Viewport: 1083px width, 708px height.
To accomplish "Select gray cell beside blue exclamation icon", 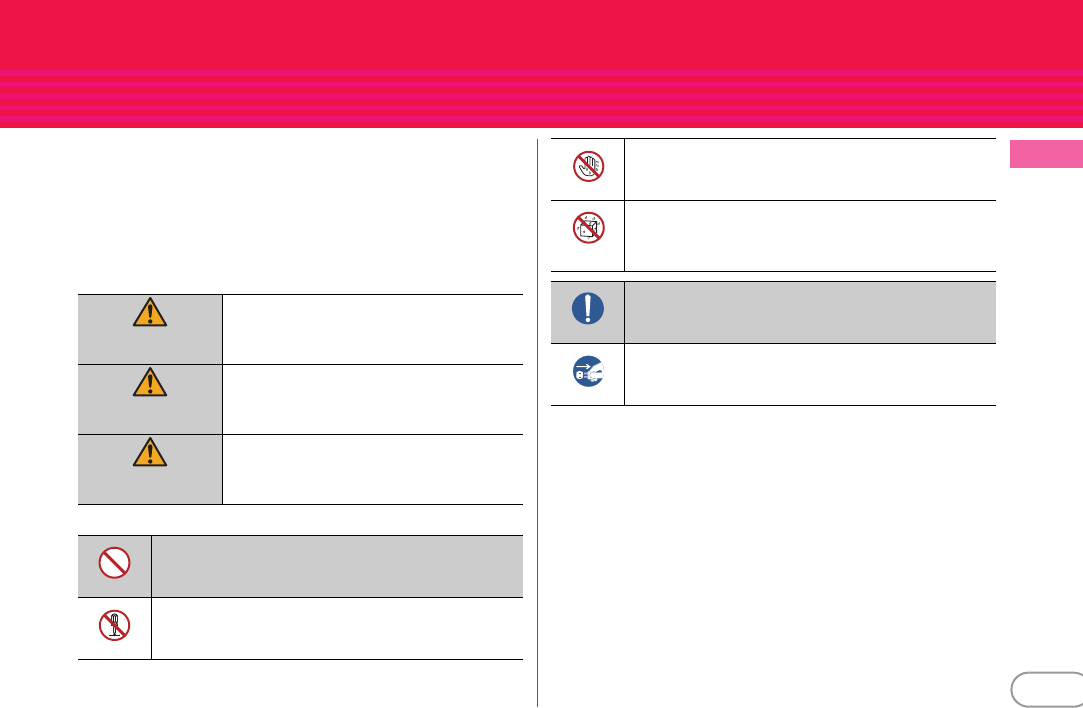I will tap(810, 312).
